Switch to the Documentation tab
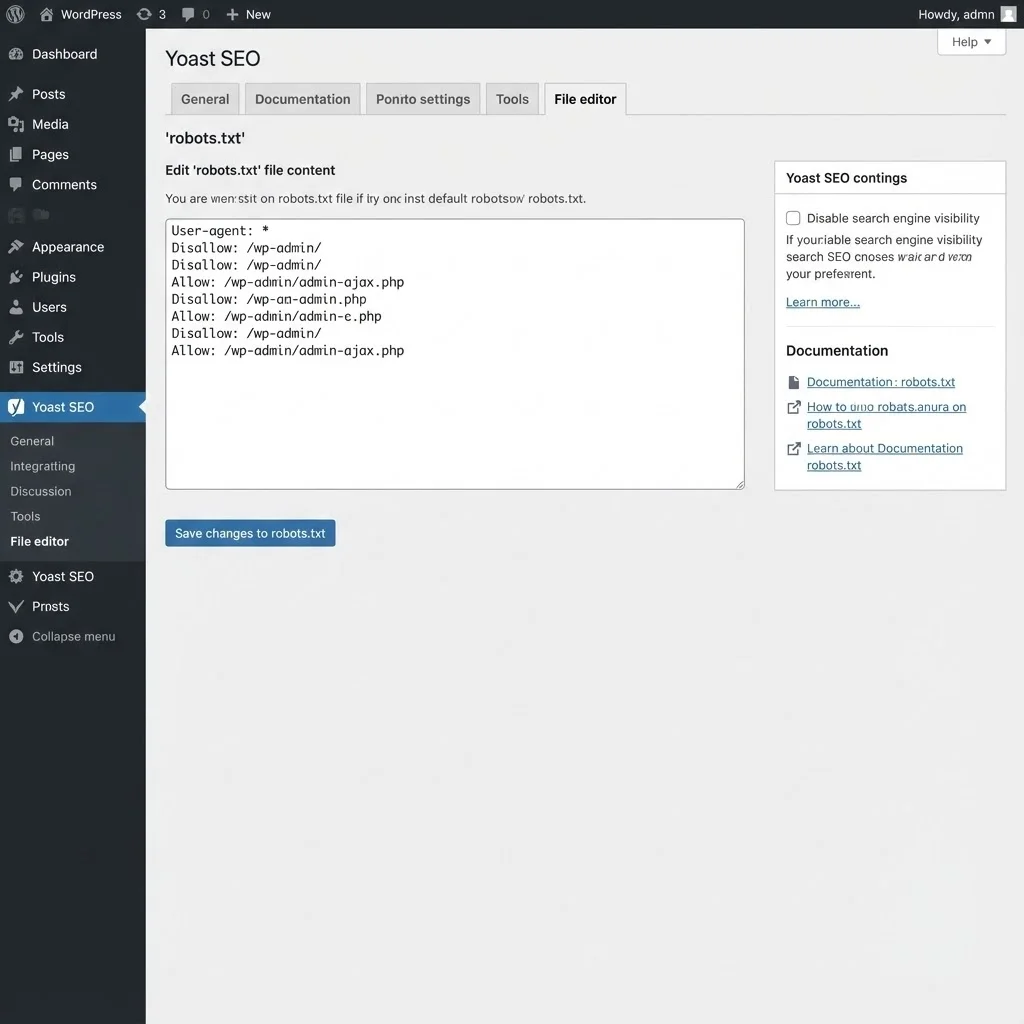1024x1024 pixels. click(x=302, y=99)
